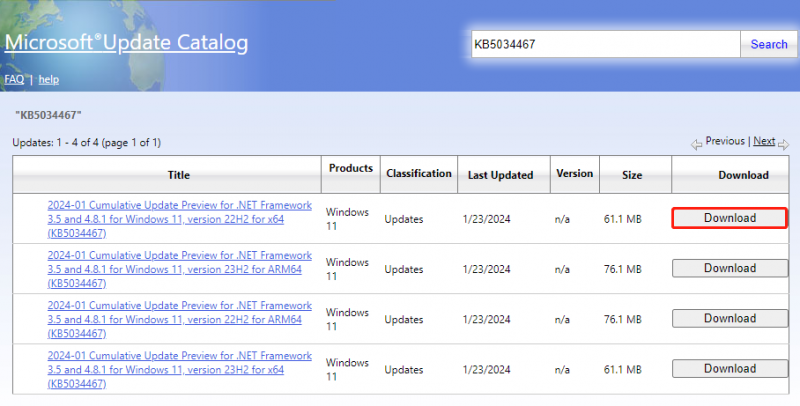Click the Microsoft Update Catalog title link

127,42
